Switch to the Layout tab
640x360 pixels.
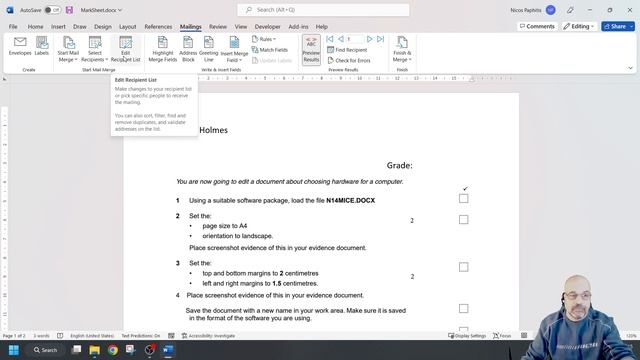(127, 27)
